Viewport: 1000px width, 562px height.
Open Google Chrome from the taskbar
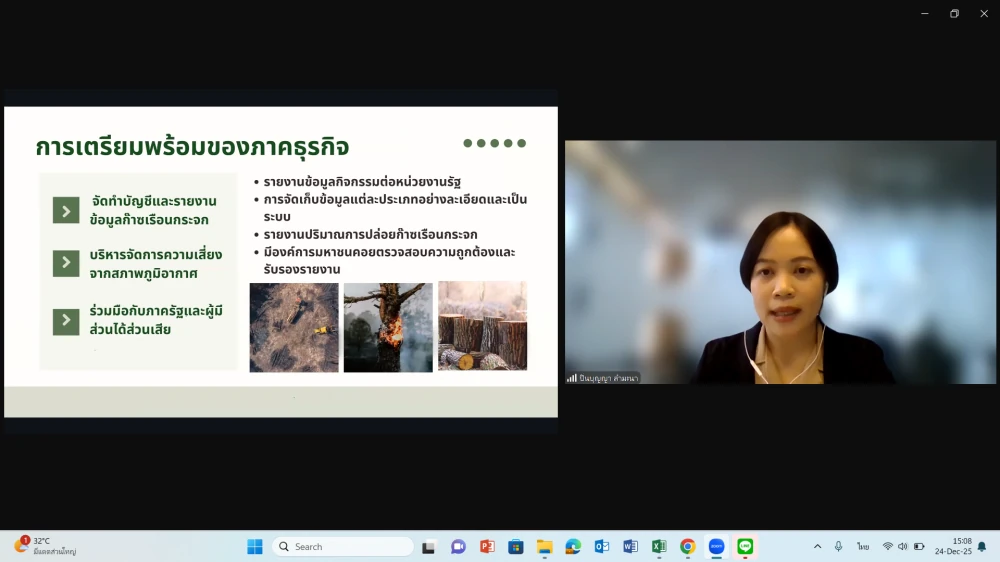point(688,547)
